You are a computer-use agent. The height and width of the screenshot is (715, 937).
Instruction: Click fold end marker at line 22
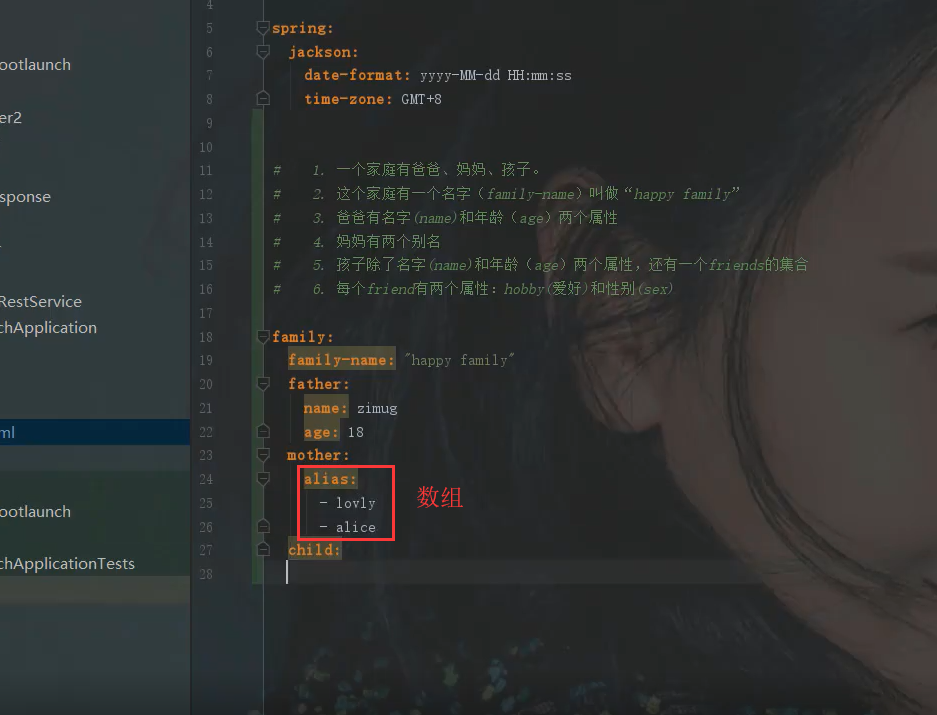(263, 431)
